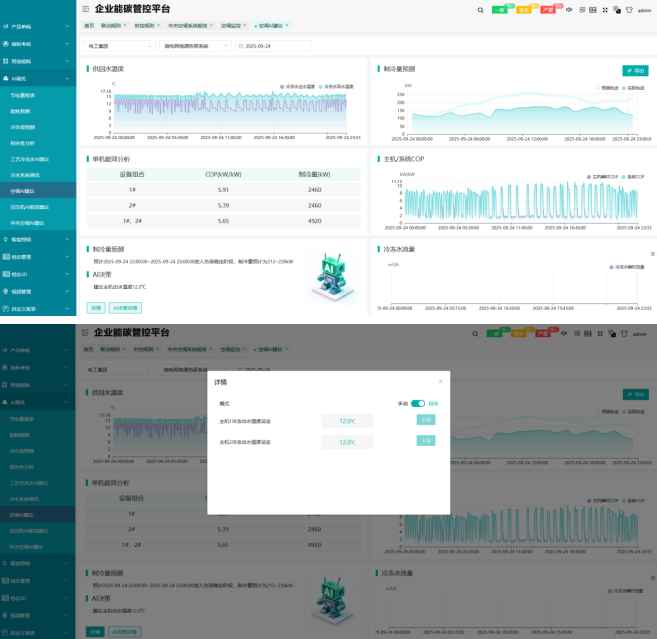Collapse sidebar via hamburger icon beside undimmed platform title

tap(85, 9)
